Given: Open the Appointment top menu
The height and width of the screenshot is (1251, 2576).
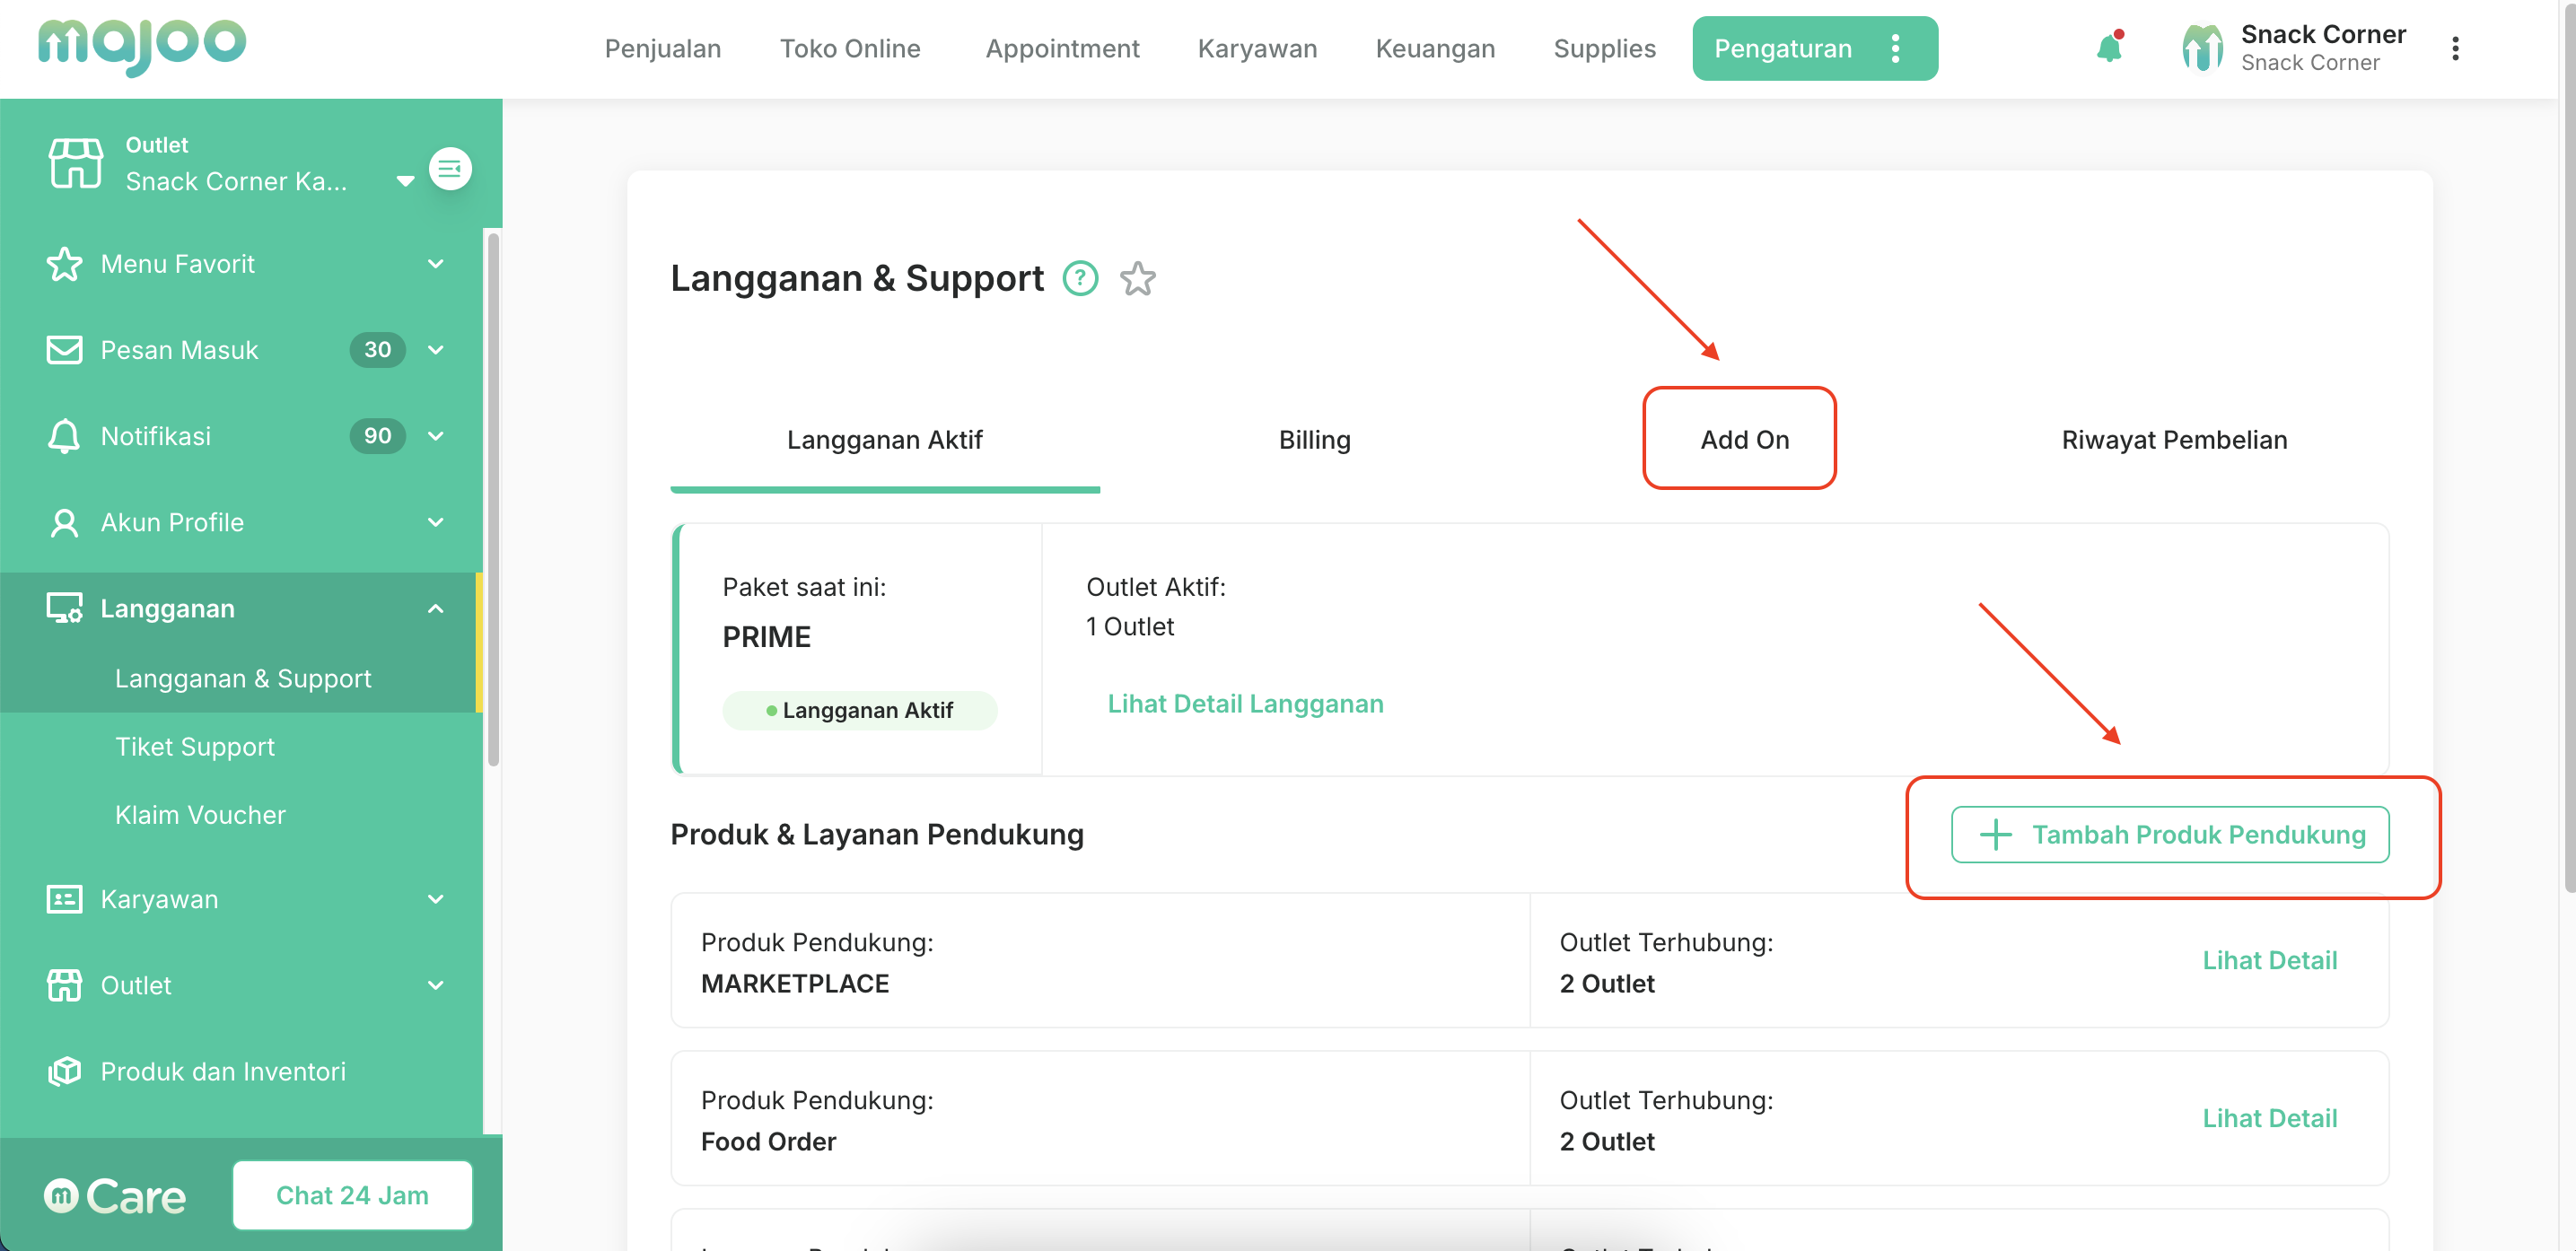Looking at the screenshot, I should 1062,48.
